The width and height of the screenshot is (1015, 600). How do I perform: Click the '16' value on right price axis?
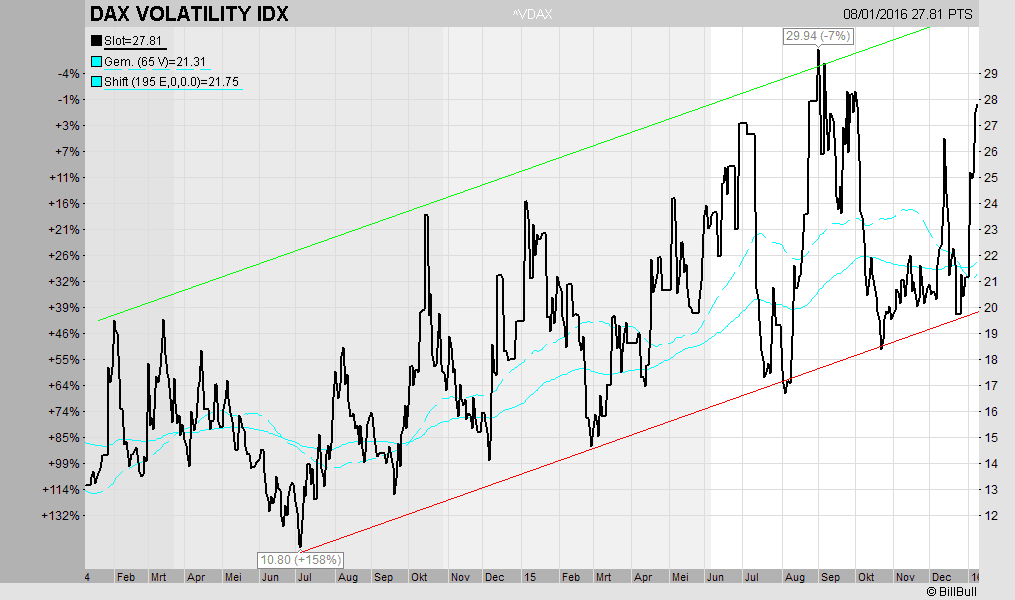point(990,412)
